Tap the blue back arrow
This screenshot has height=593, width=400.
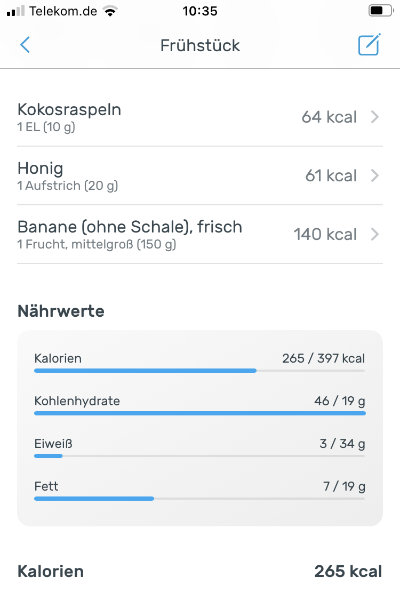(x=25, y=45)
